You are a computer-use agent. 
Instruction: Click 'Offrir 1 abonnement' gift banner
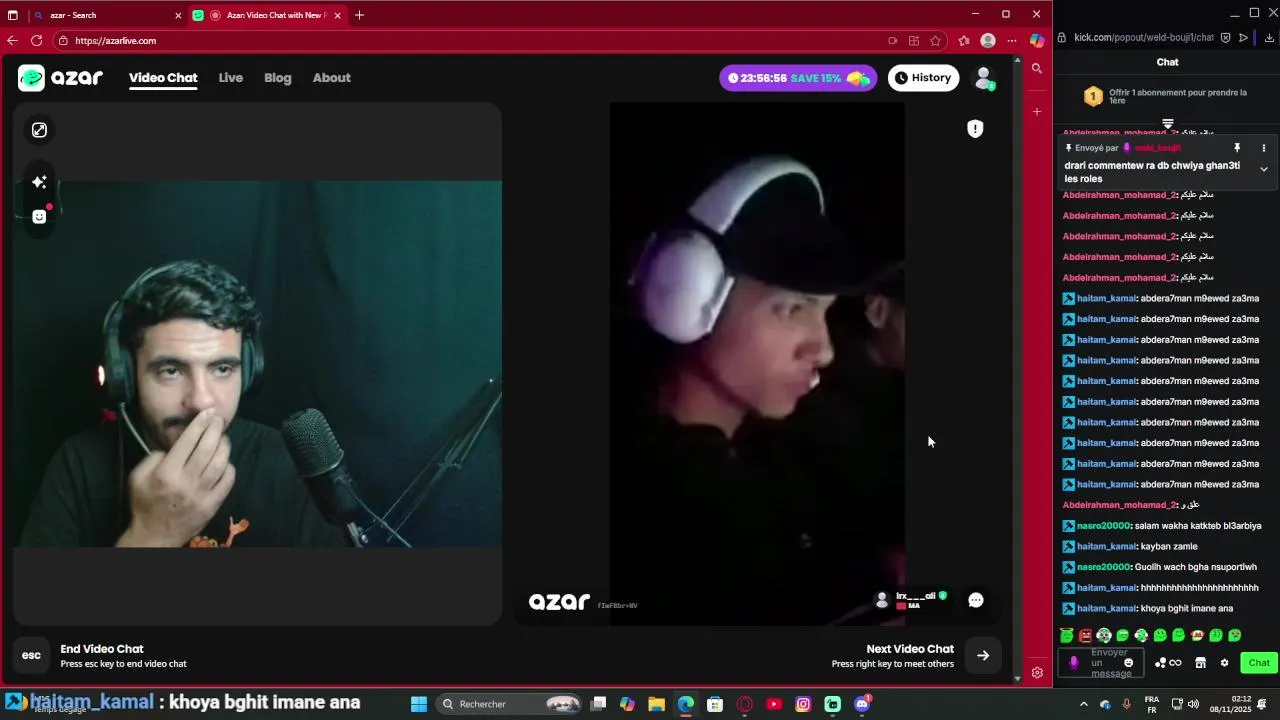pos(1167,97)
